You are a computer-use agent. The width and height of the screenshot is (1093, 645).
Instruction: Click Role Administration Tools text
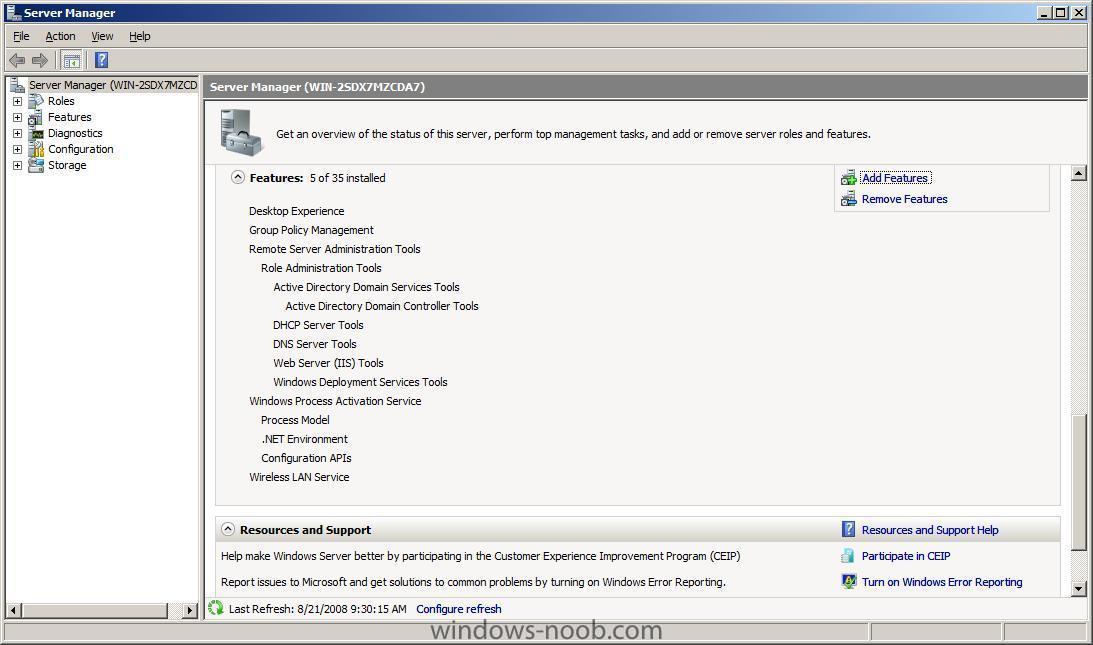point(321,268)
